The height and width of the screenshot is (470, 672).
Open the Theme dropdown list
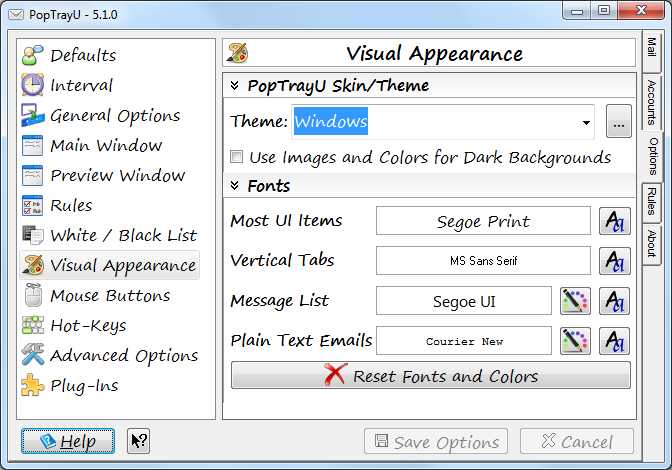click(x=586, y=123)
